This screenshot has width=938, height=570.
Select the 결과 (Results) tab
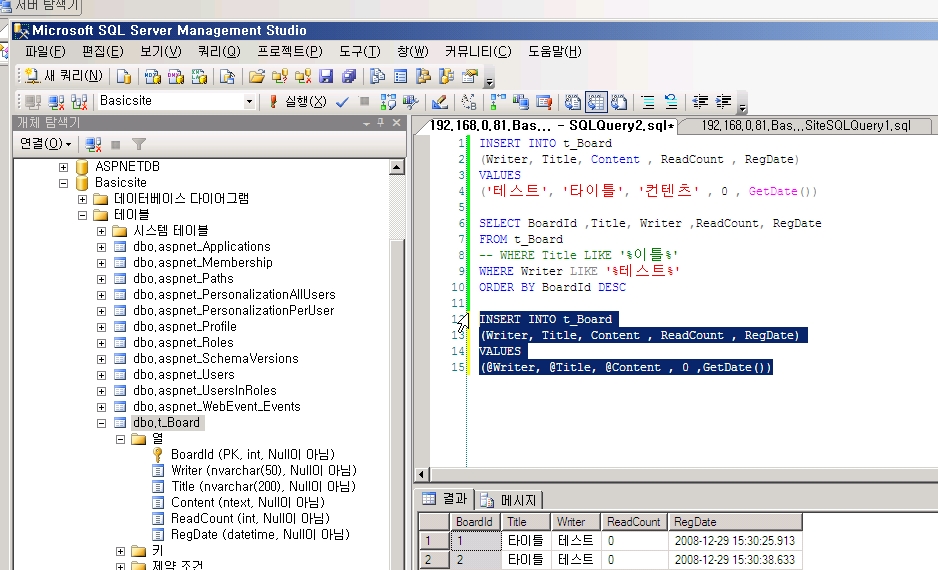(x=444, y=499)
